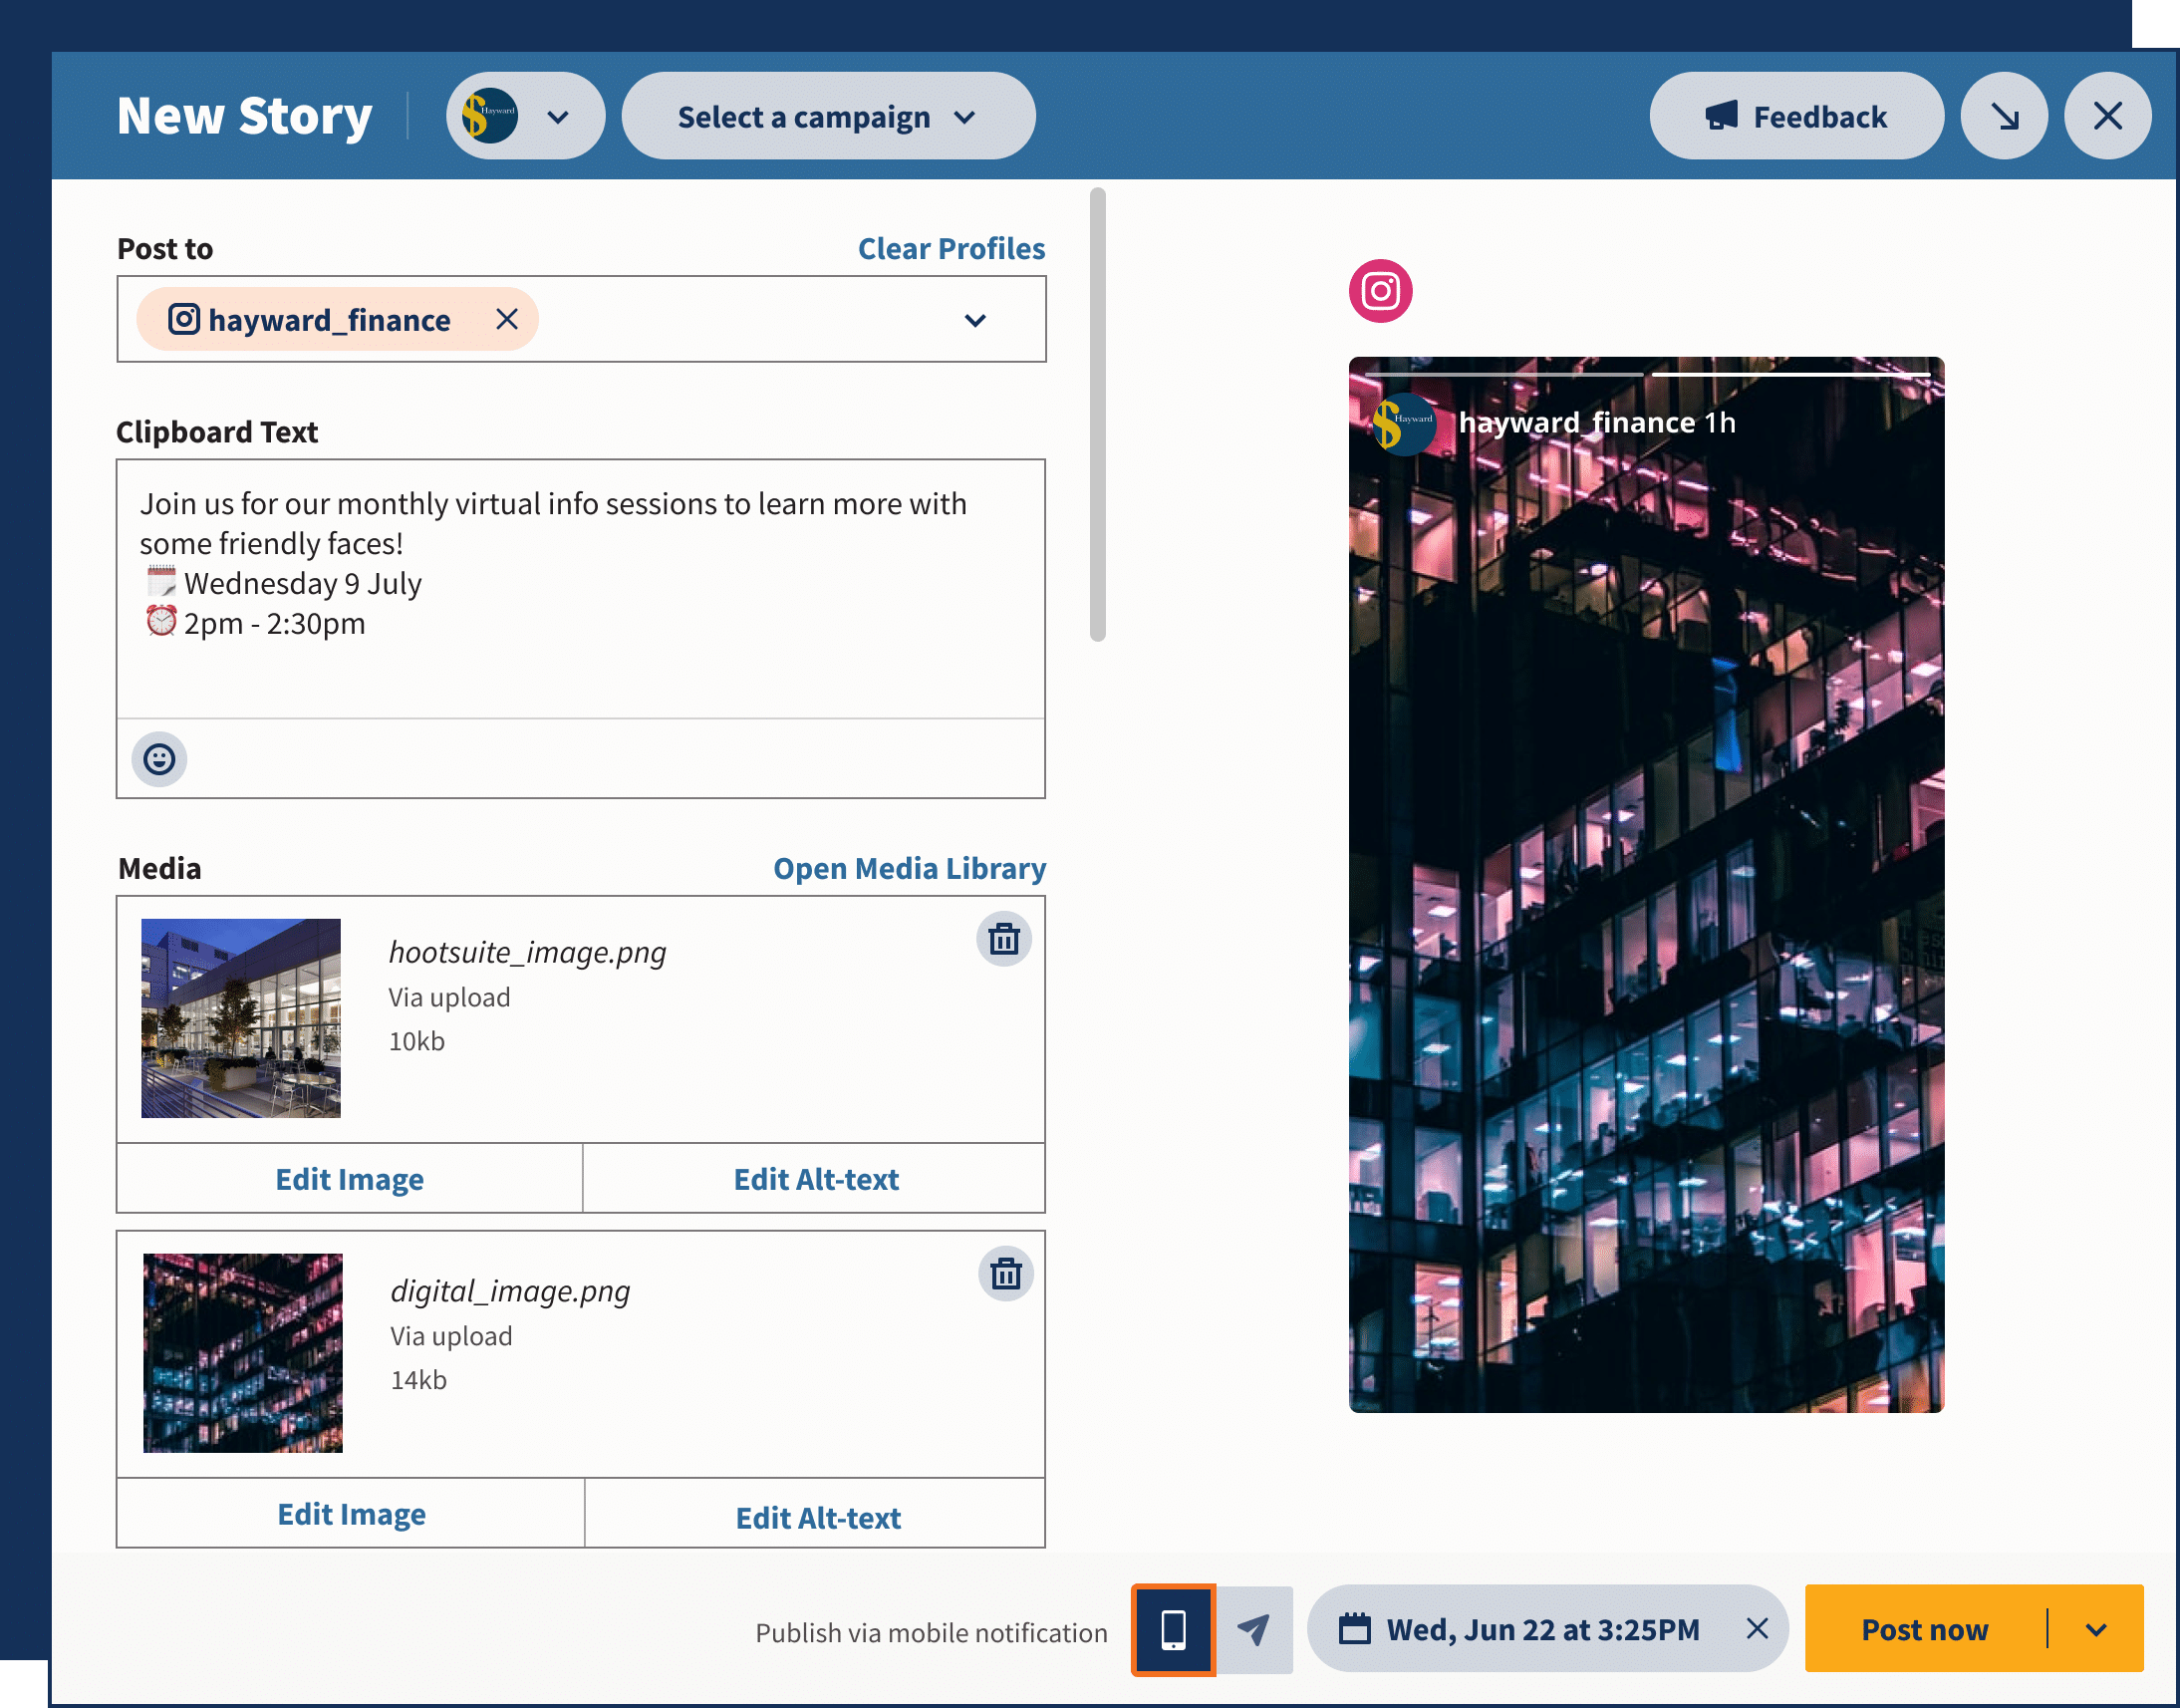Open Edit Image for hootsuite_image.png

[x=349, y=1179]
